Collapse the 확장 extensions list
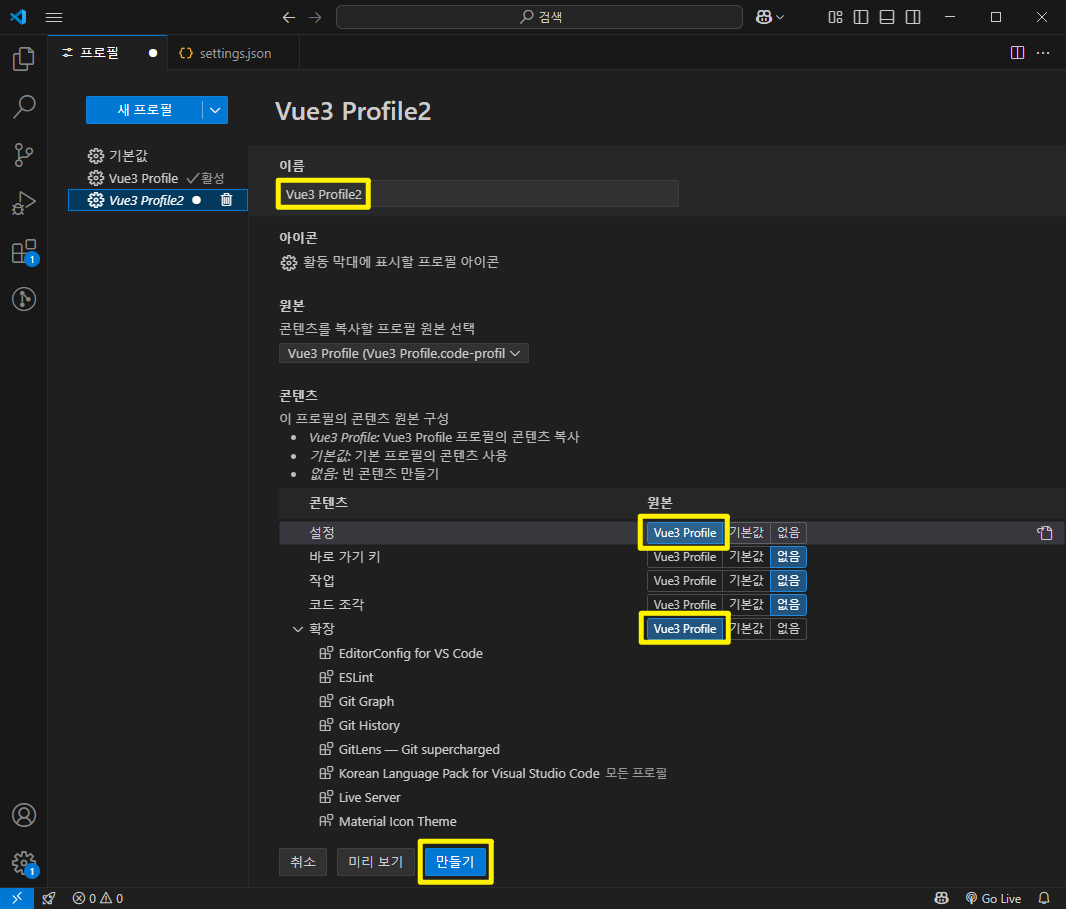The image size is (1066, 909). point(297,629)
